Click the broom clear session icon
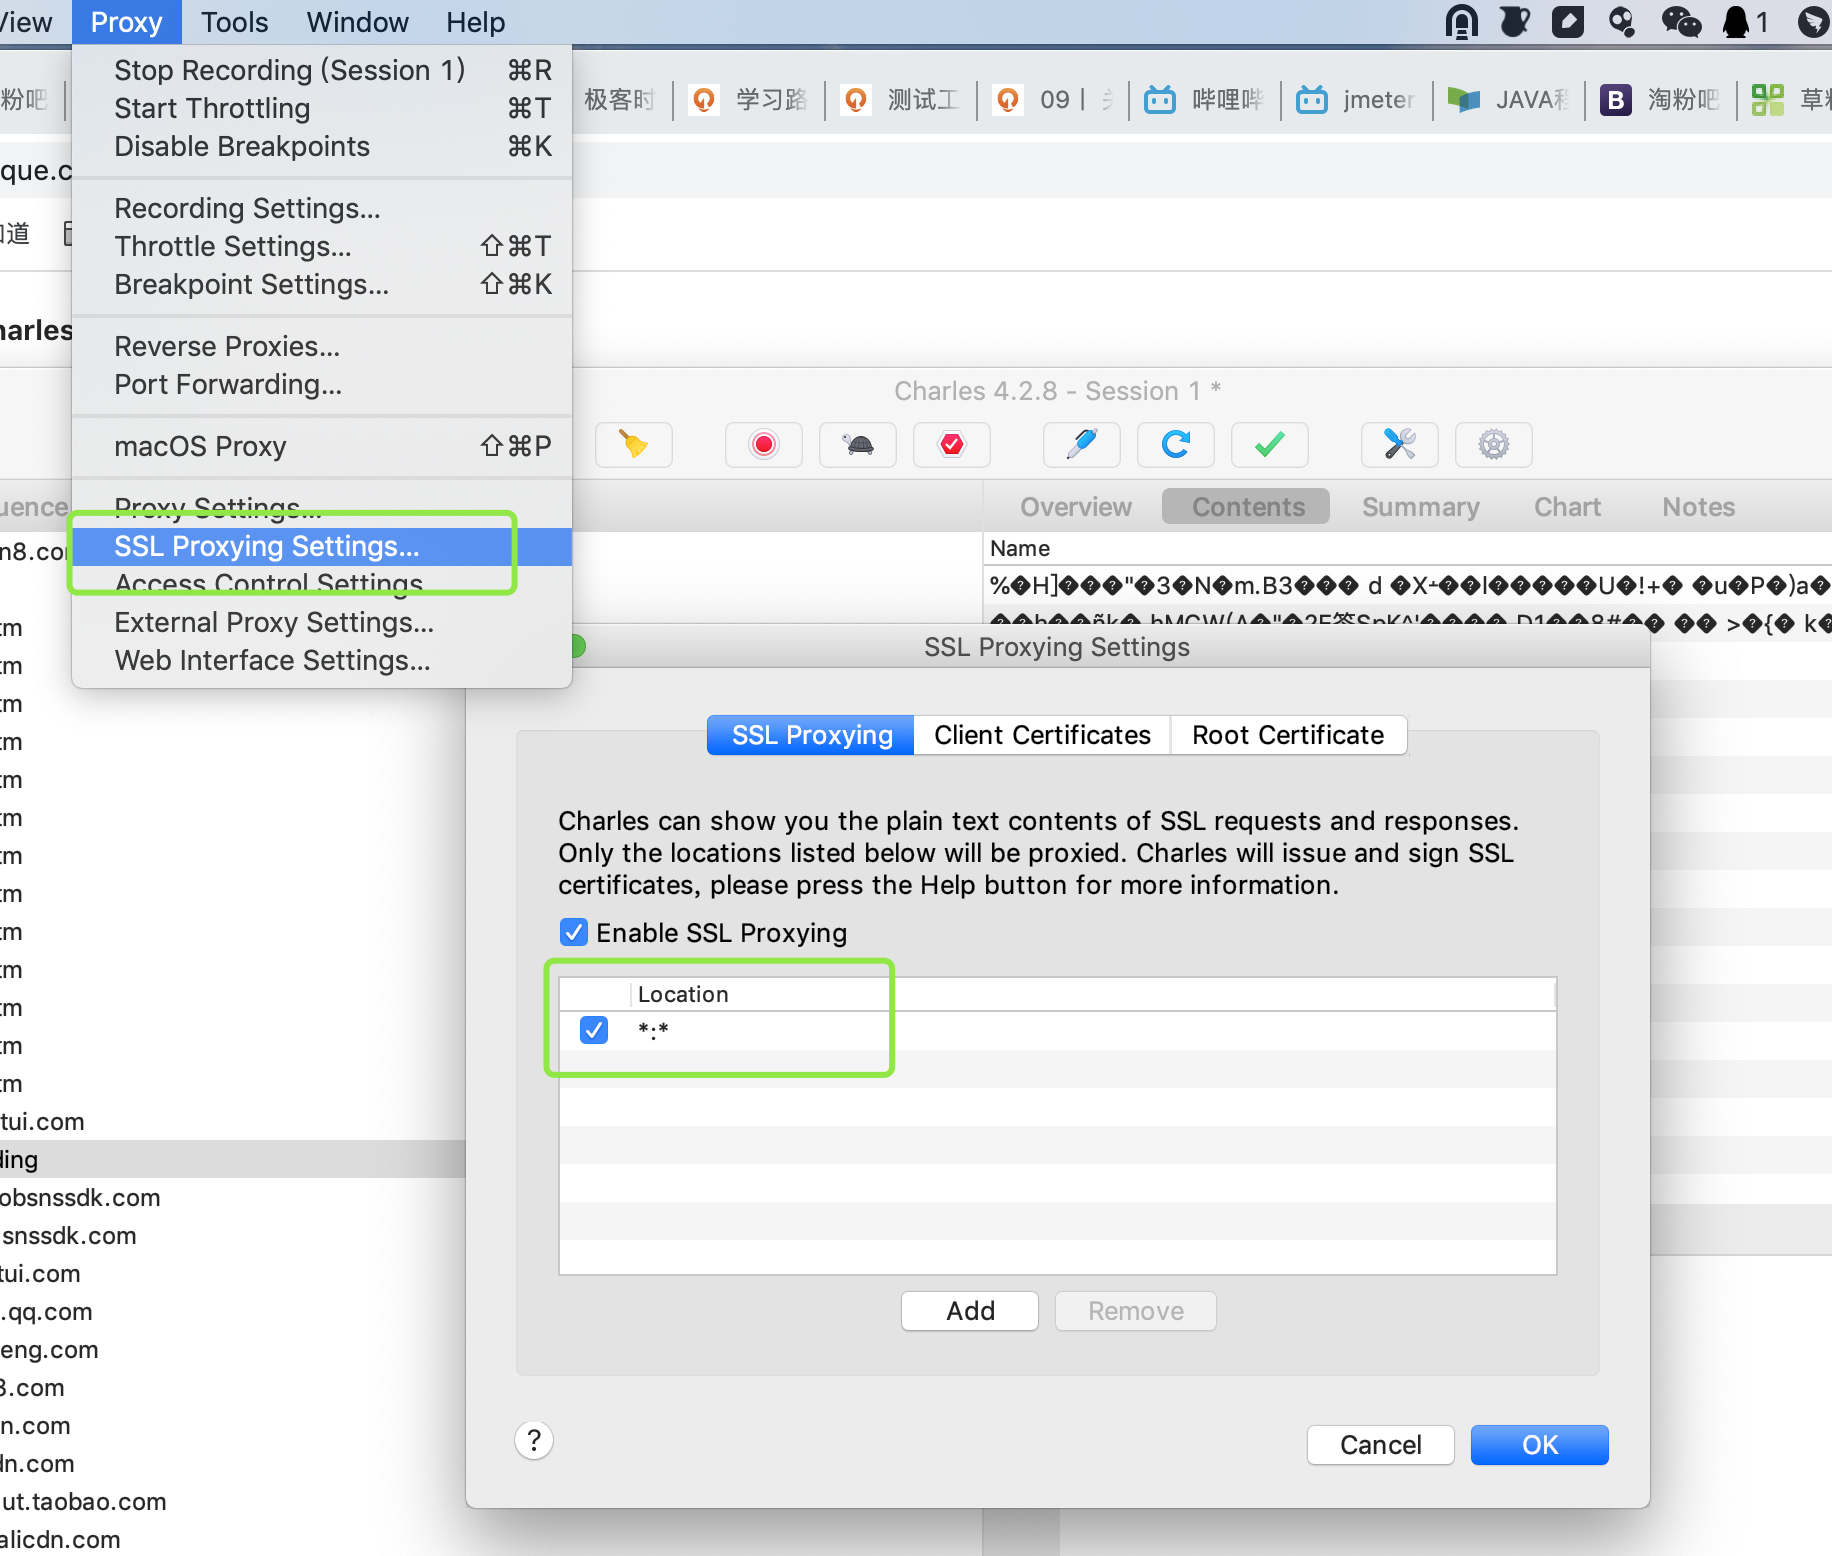 [x=634, y=444]
